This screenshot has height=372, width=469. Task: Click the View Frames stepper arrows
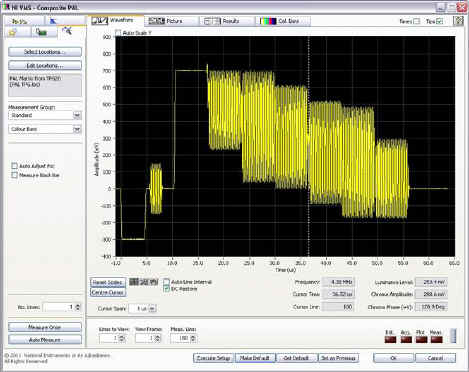click(158, 338)
